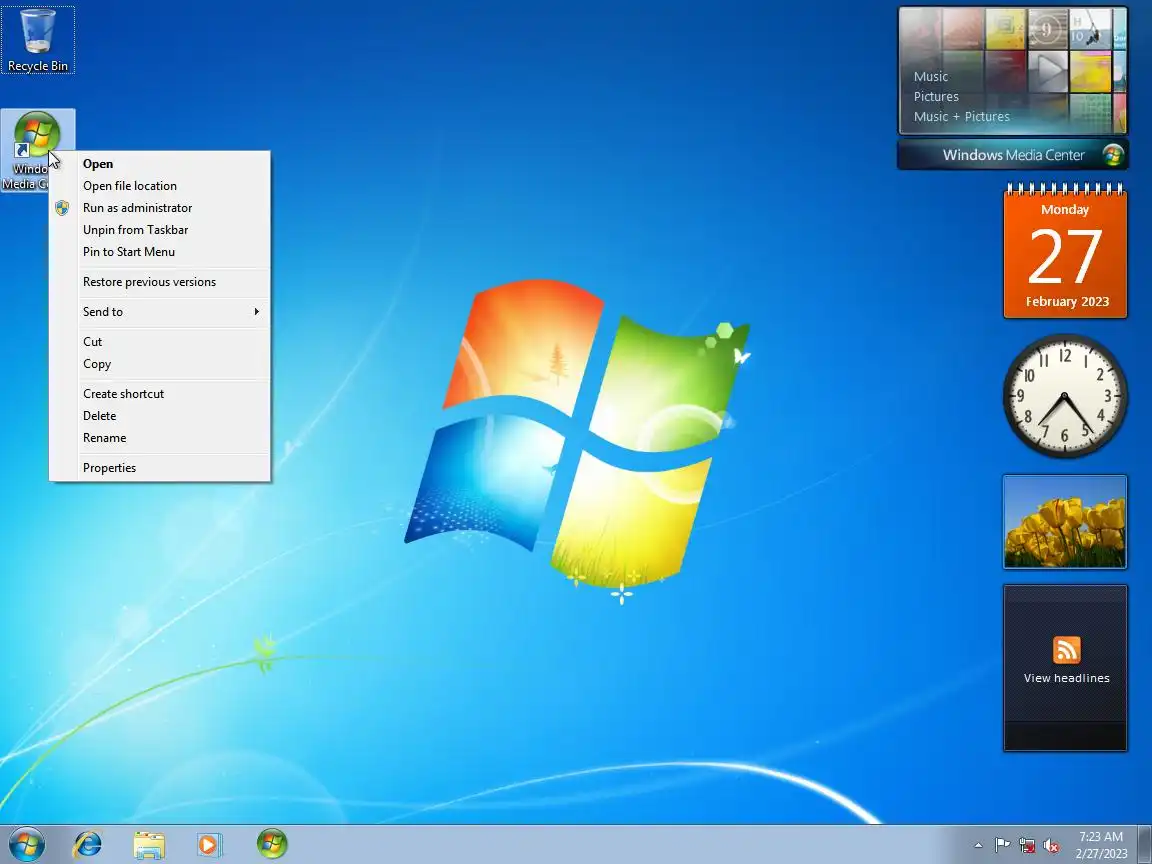Open Properties from the context menu
1152x864 pixels.
point(160,468)
